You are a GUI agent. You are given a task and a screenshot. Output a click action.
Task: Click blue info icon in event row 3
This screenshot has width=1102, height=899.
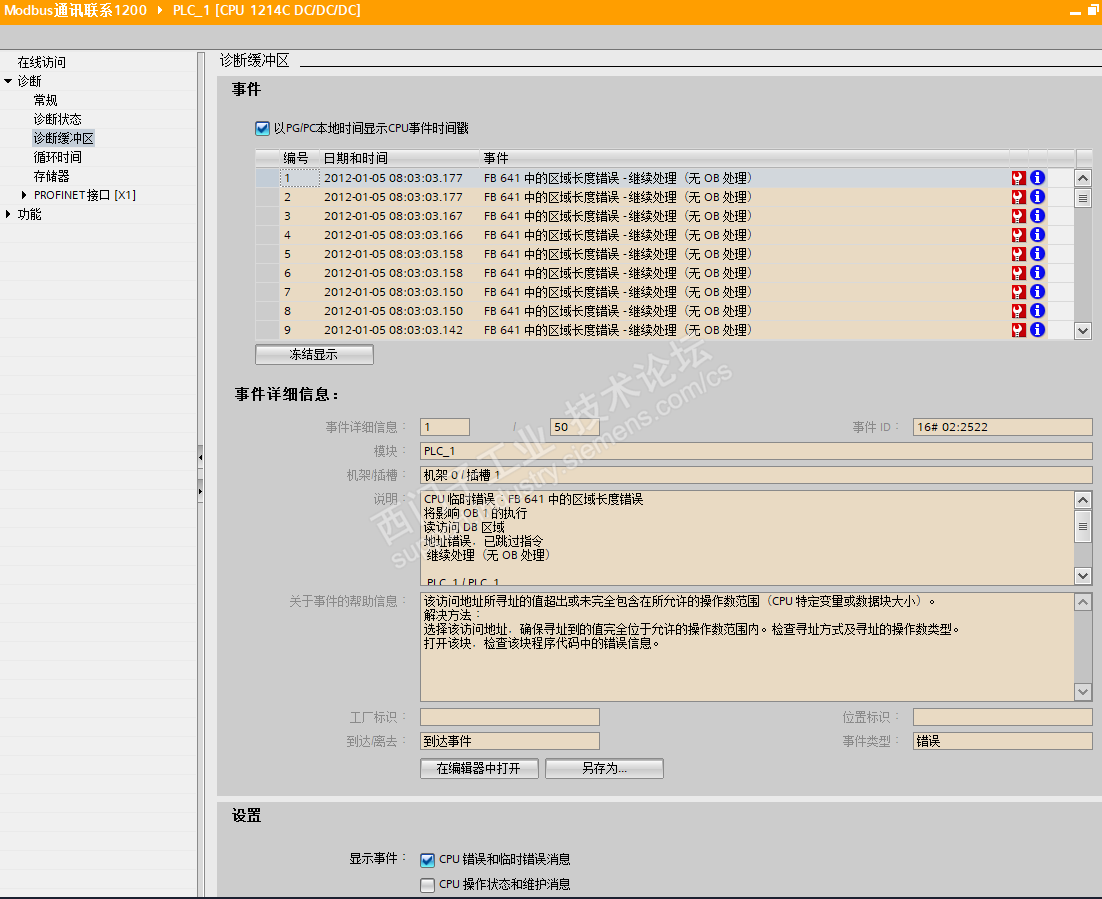click(1037, 216)
